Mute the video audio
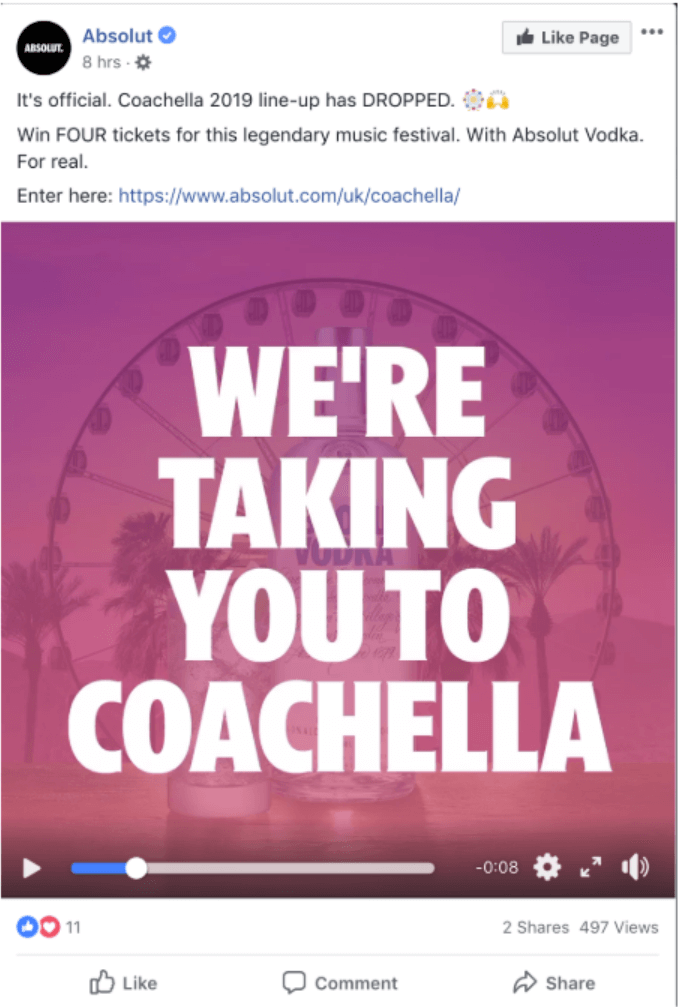679x1007 pixels. pos(636,868)
